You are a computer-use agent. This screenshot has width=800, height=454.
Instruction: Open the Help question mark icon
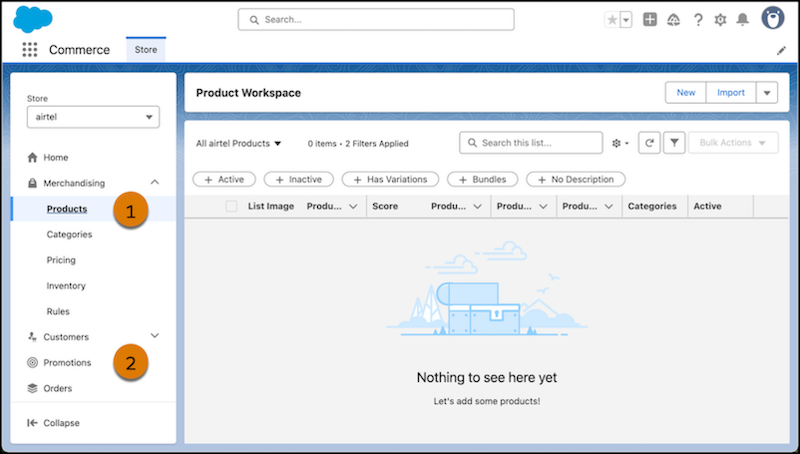click(x=697, y=20)
